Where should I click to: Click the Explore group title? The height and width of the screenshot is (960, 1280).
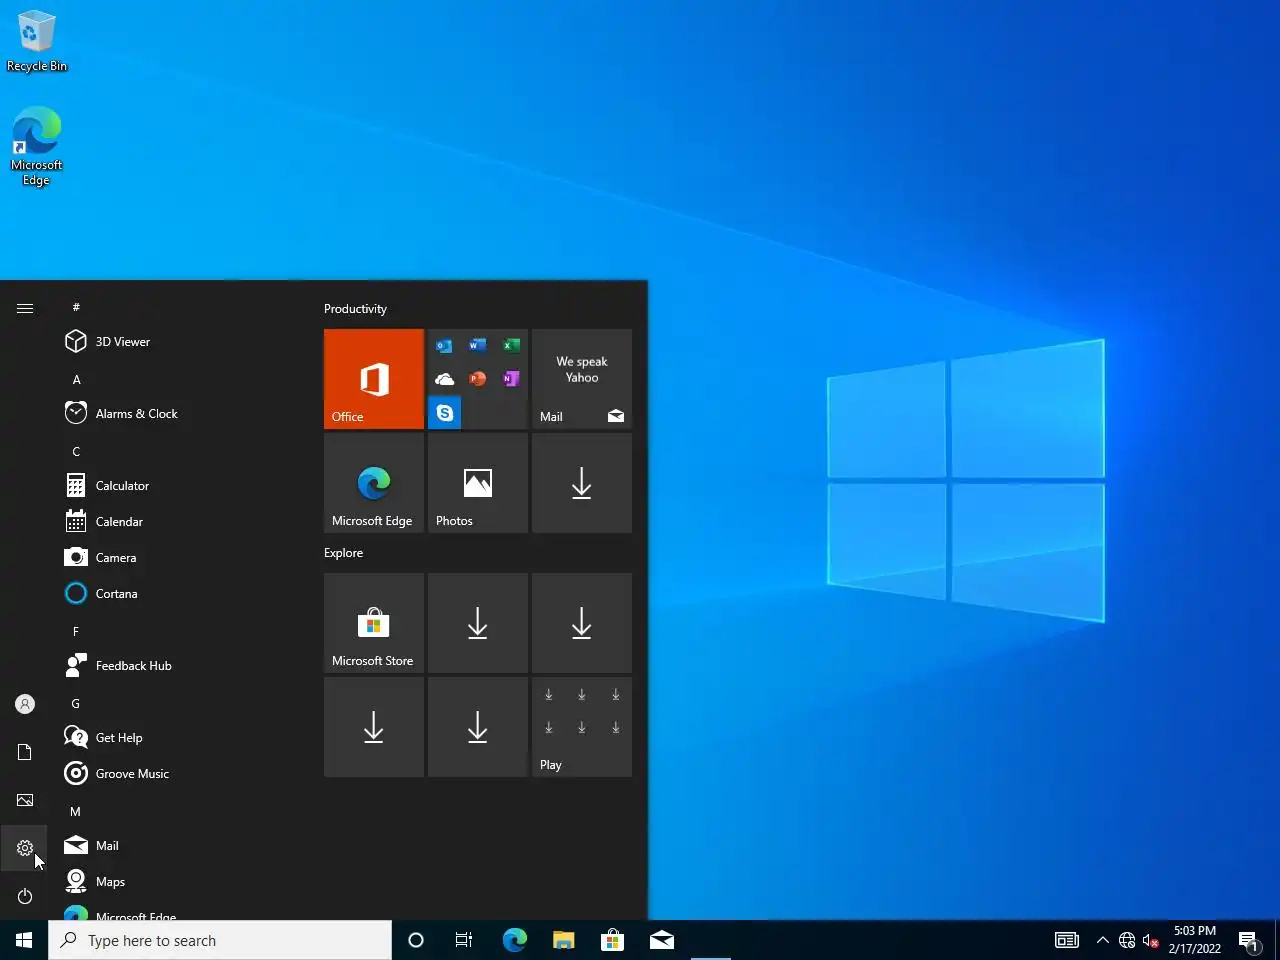[343, 553]
